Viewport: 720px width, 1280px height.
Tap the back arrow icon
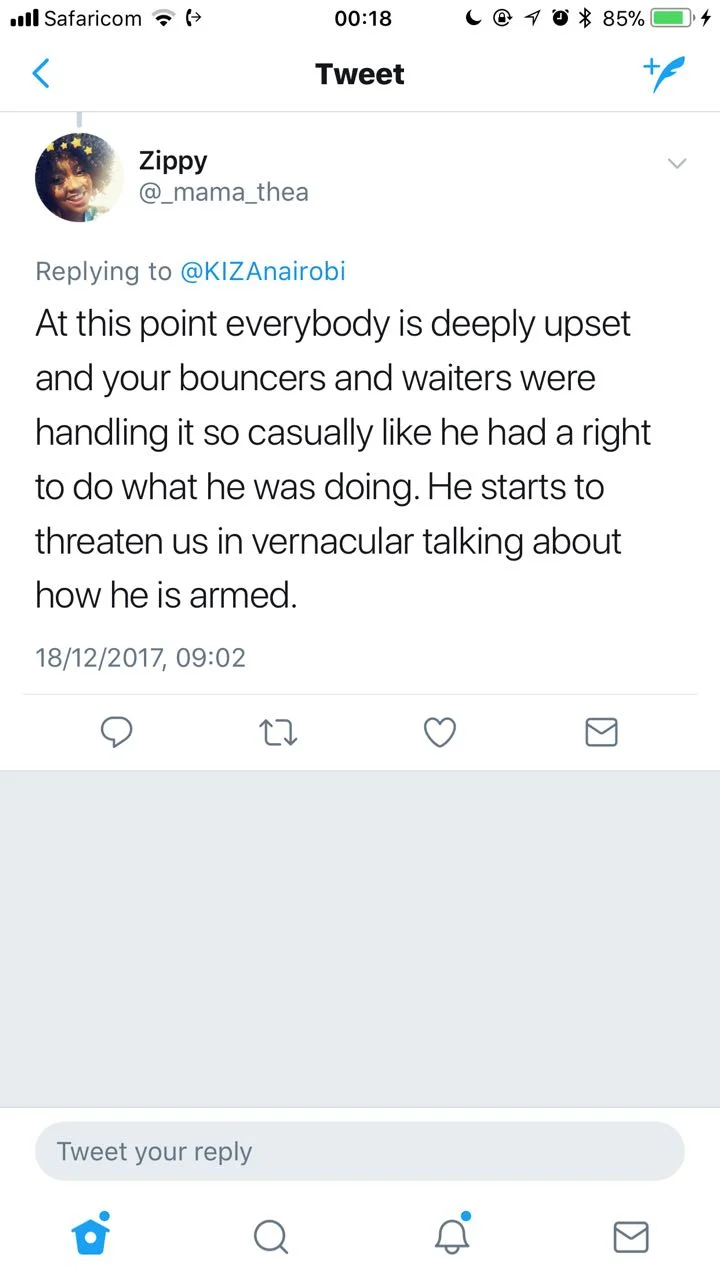point(41,74)
